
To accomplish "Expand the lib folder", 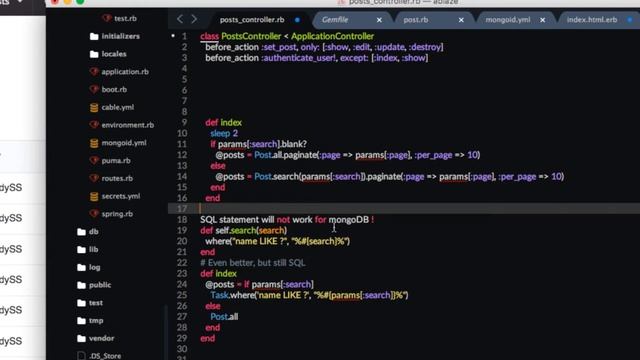I will tap(93, 249).
